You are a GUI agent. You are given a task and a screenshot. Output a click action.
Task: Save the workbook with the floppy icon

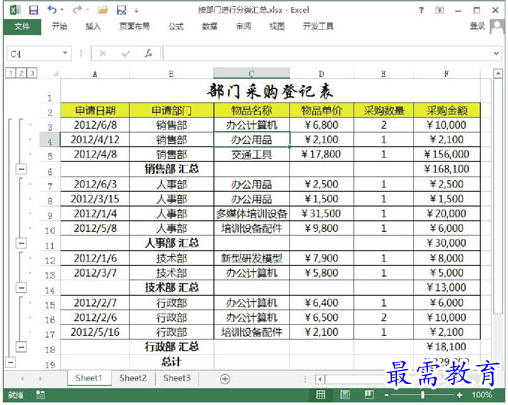click(34, 10)
